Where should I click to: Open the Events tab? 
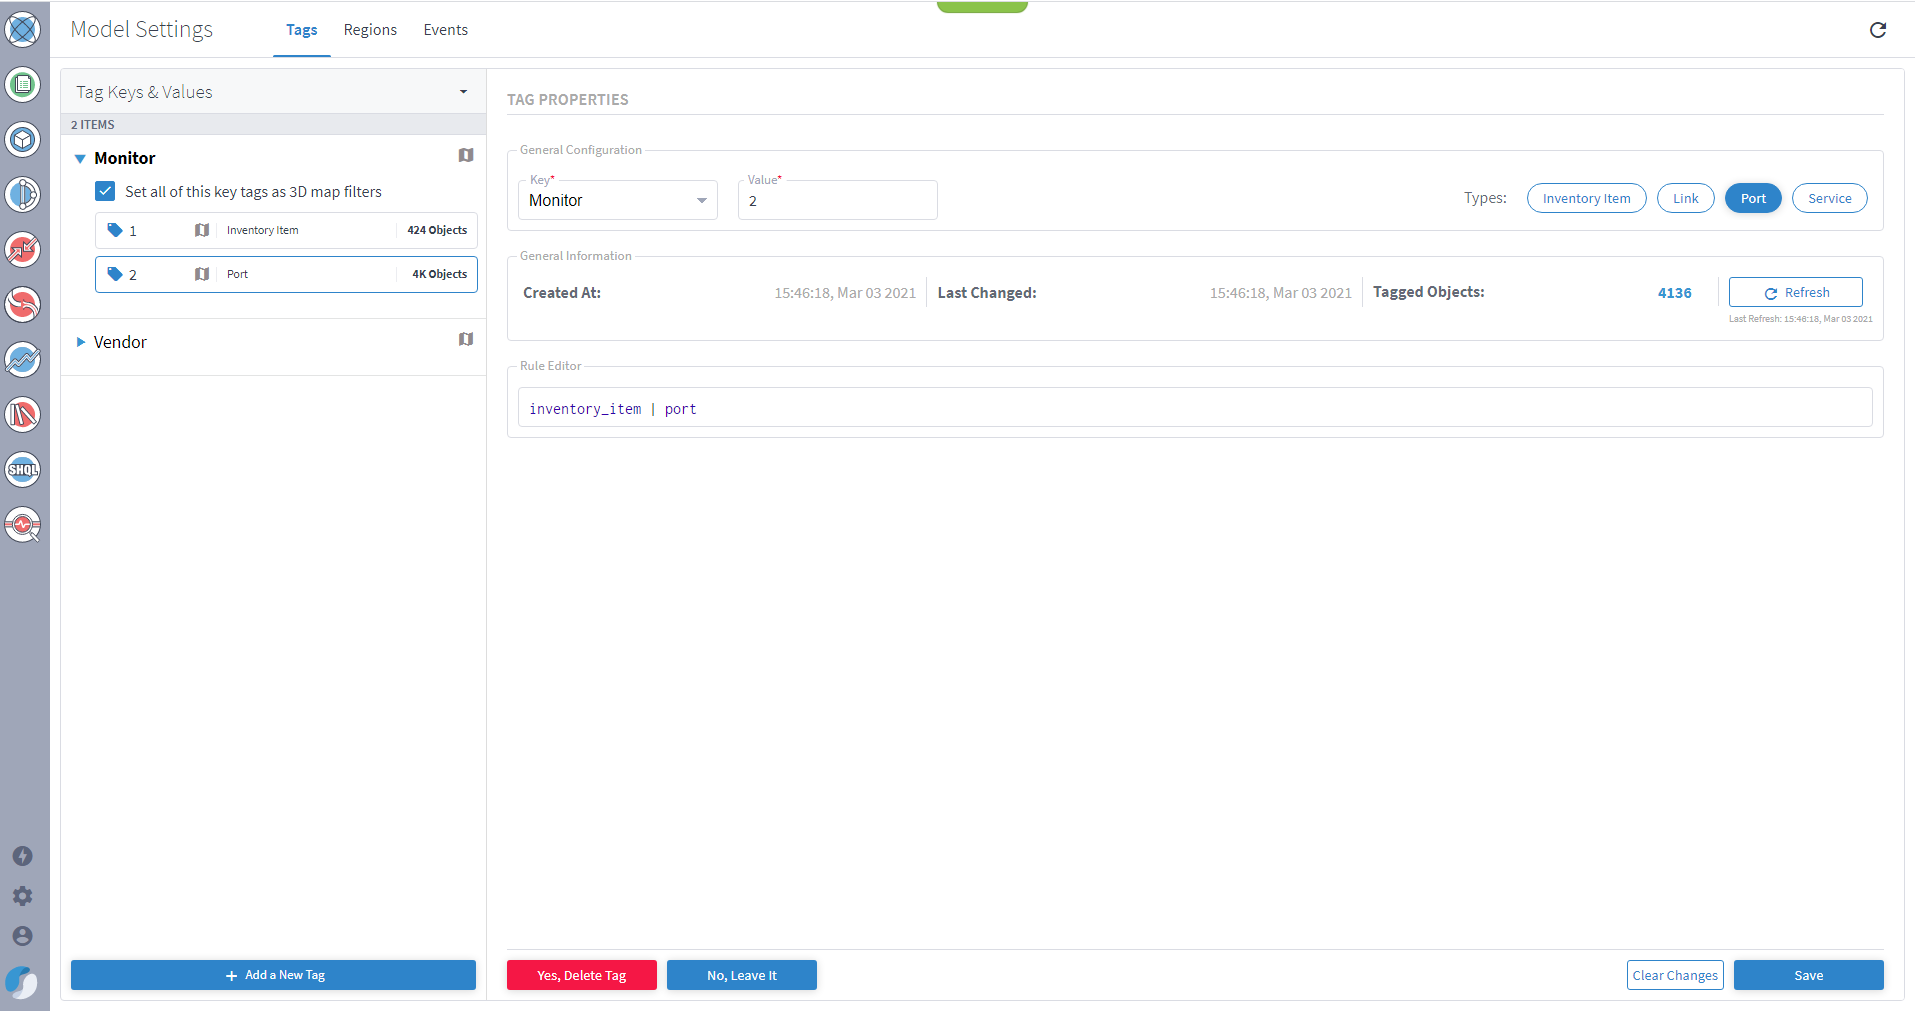[x=445, y=30]
